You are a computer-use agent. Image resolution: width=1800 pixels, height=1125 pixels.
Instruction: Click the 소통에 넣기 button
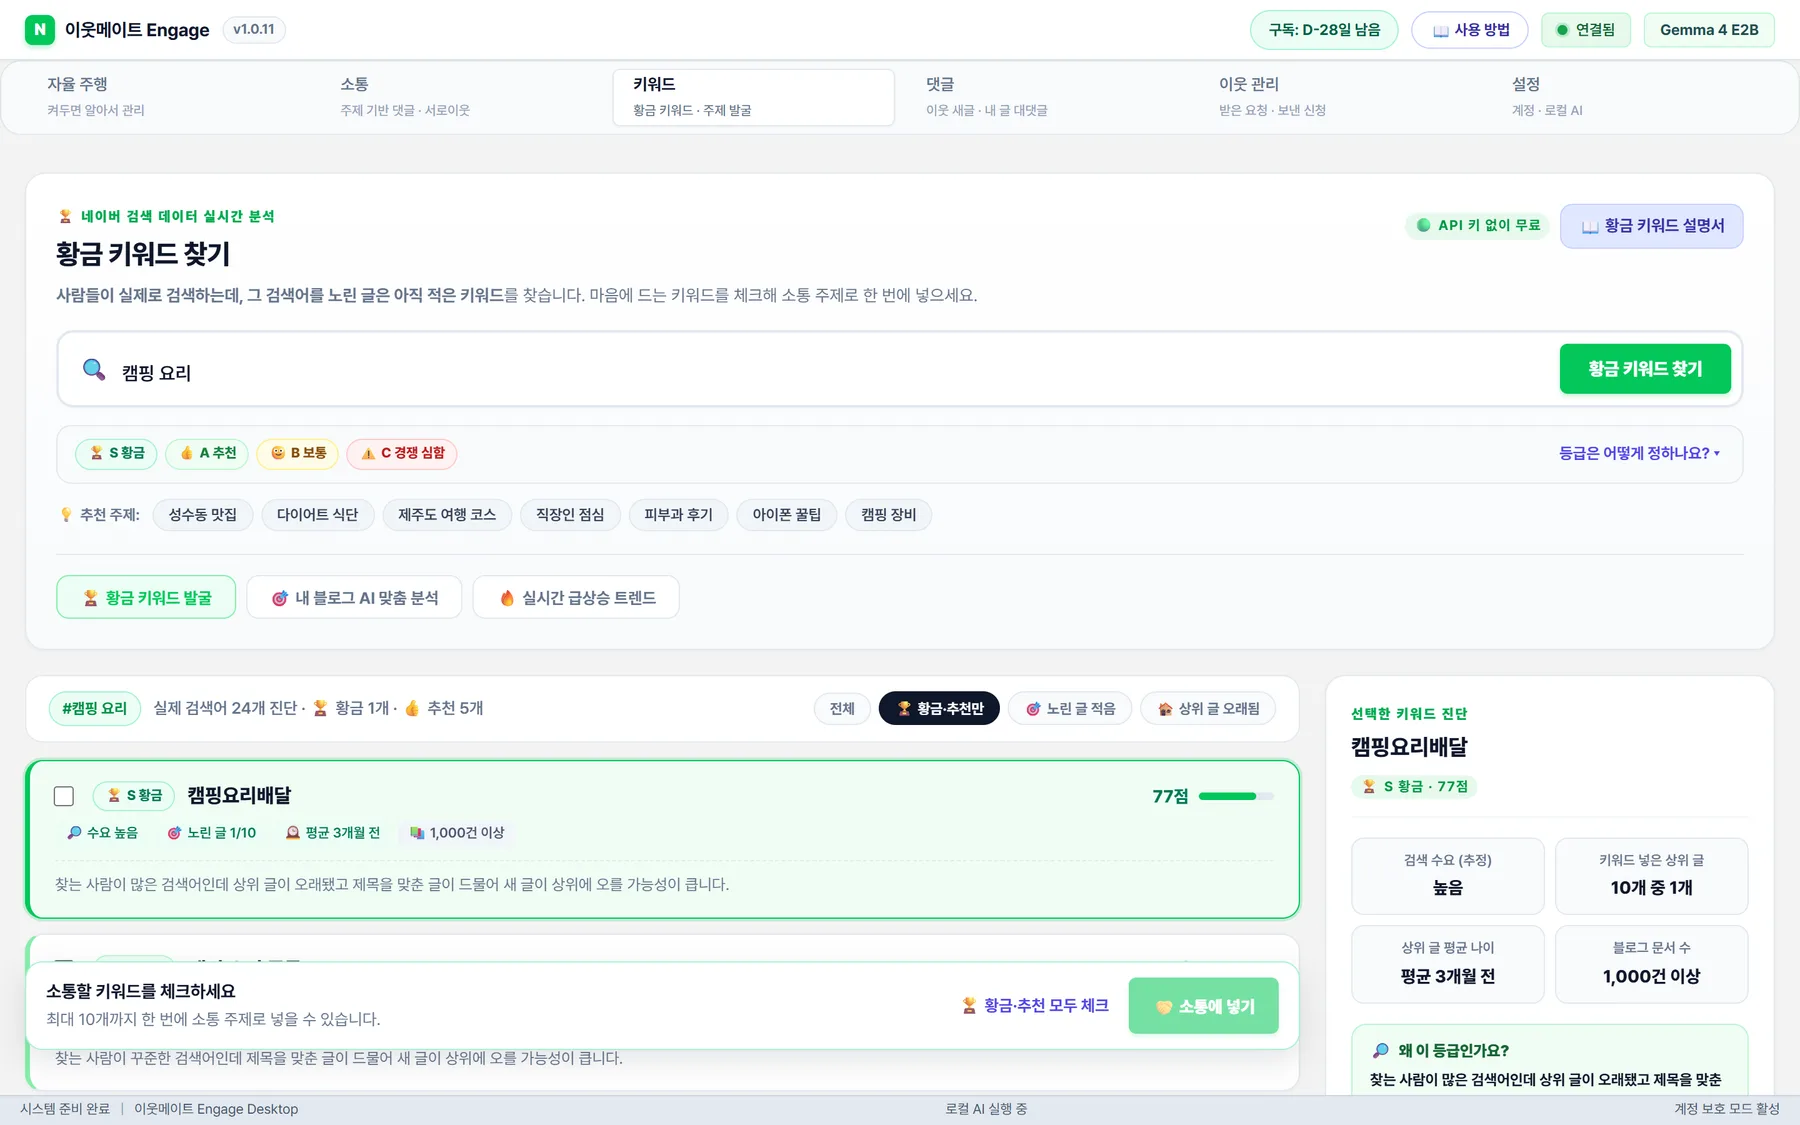coord(1204,1006)
